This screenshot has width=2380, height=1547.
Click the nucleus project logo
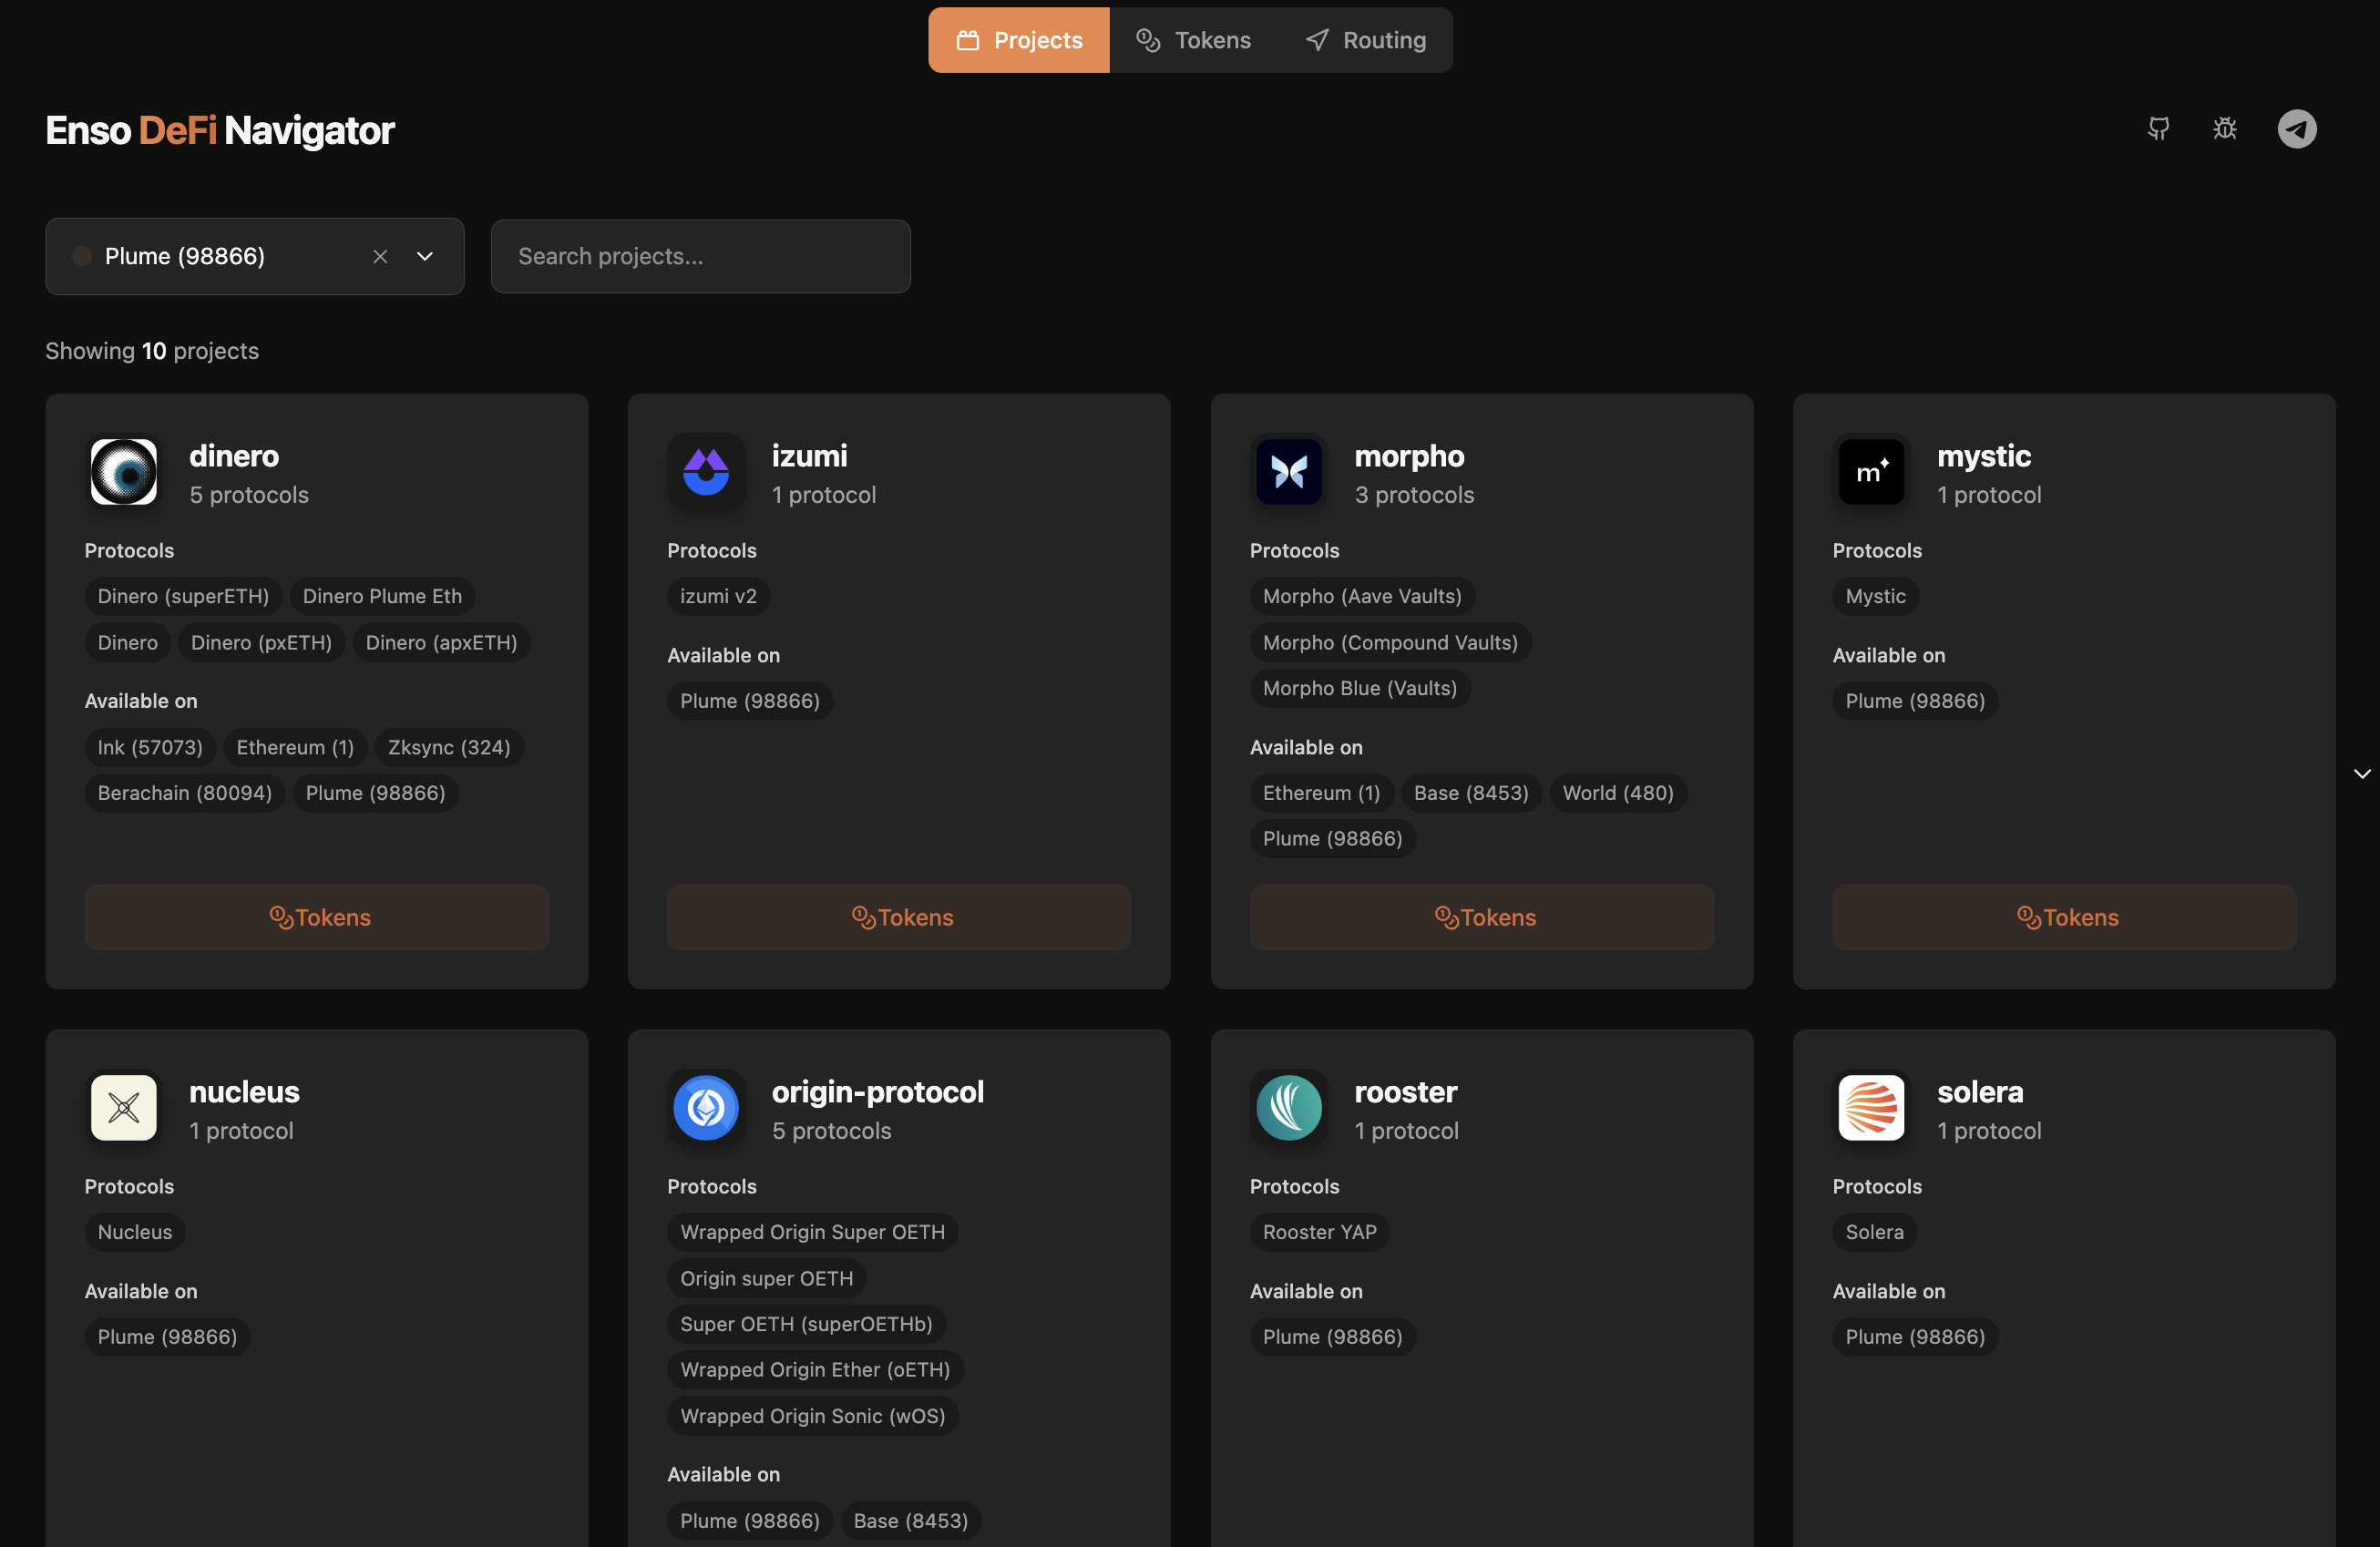tap(124, 1108)
